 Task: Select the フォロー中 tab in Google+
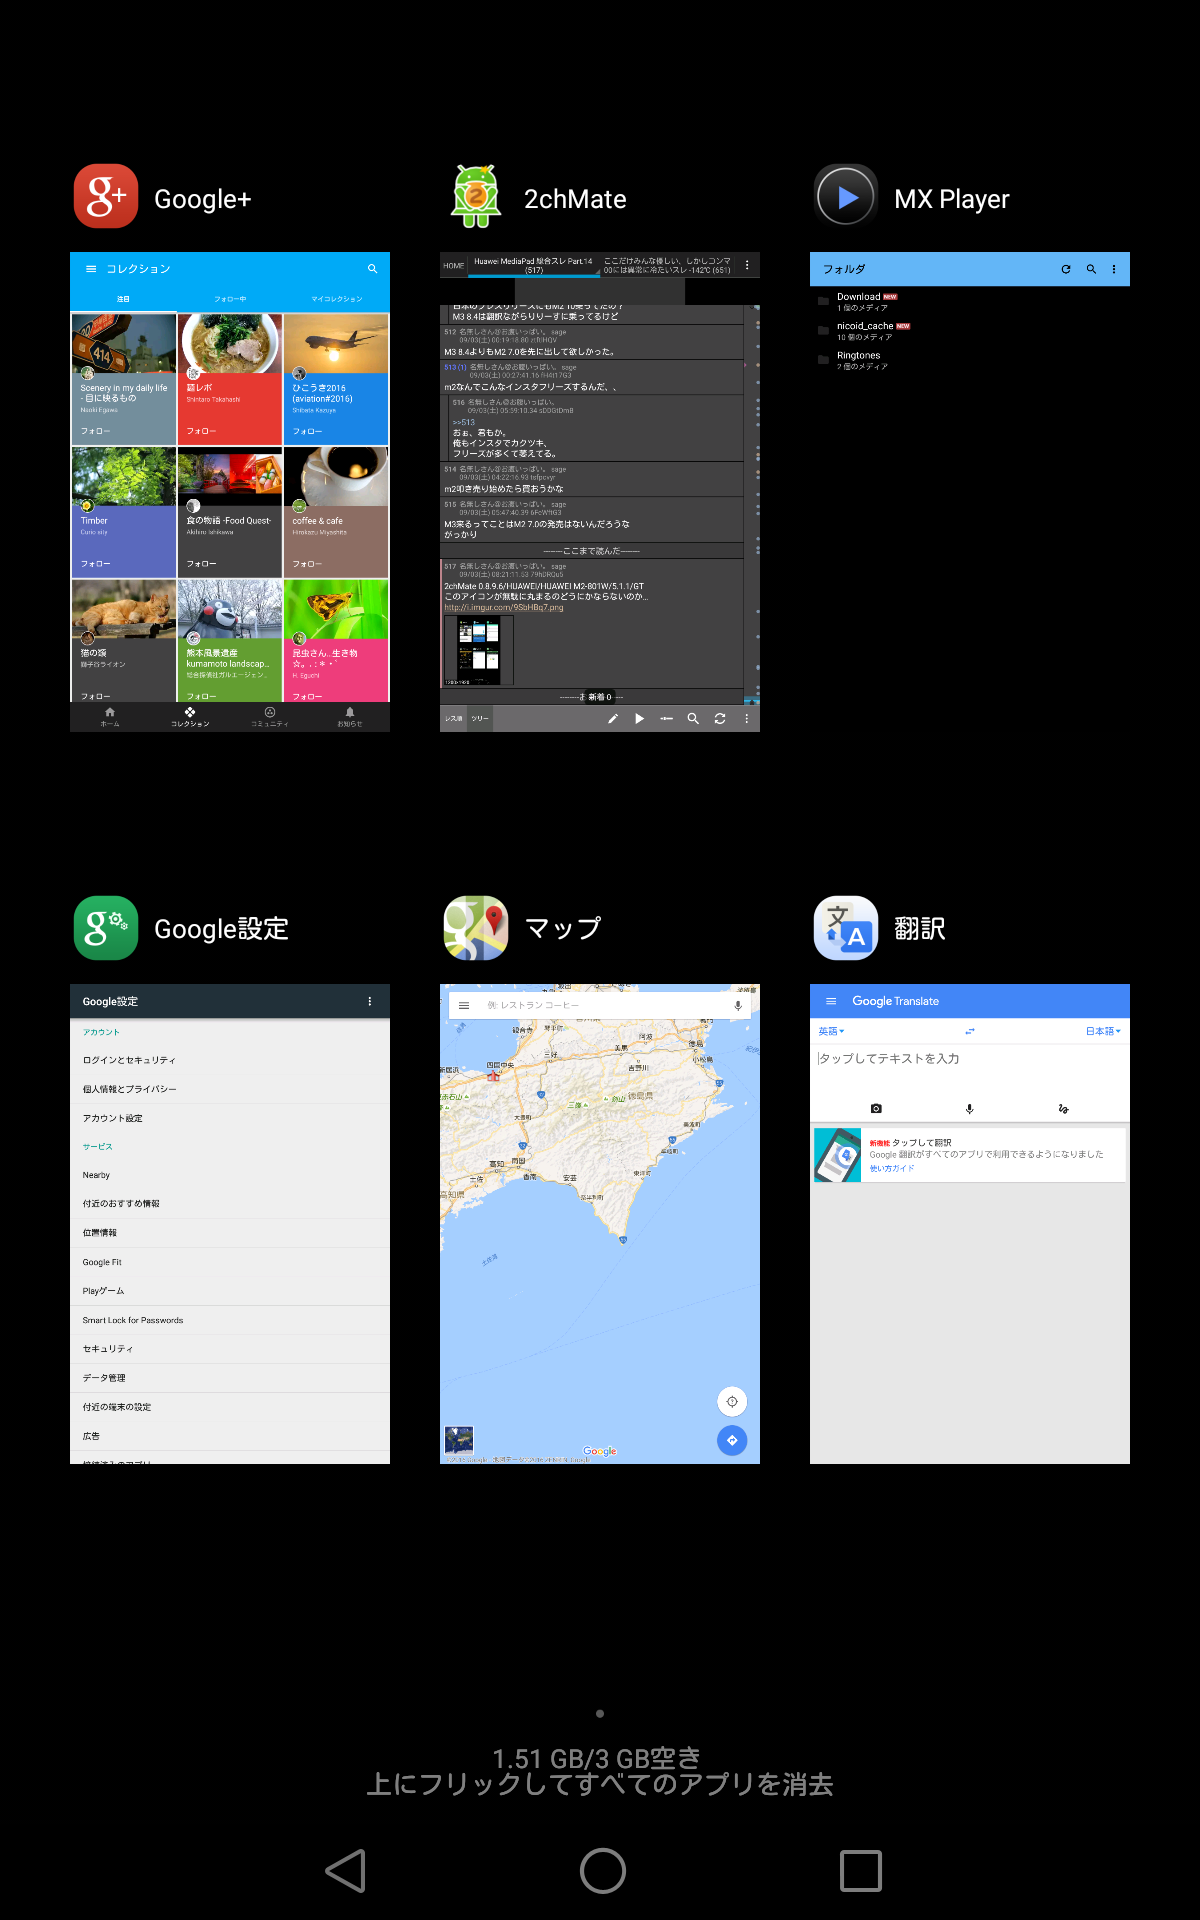230,299
